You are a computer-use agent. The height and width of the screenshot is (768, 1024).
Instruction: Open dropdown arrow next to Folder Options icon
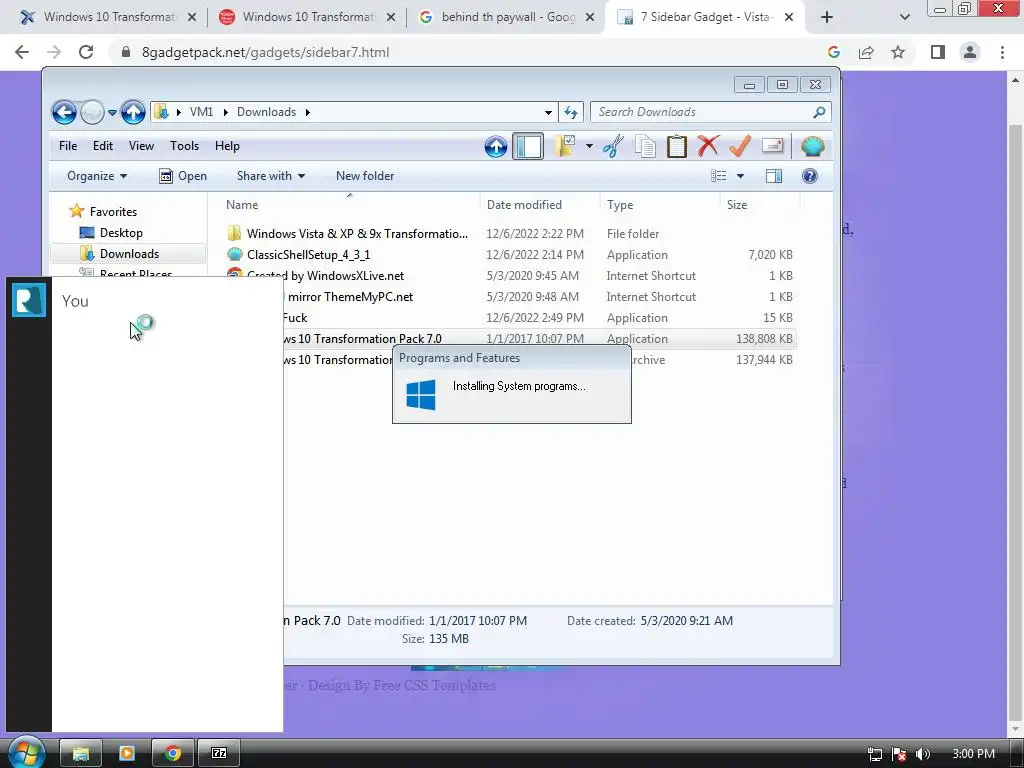pos(589,146)
